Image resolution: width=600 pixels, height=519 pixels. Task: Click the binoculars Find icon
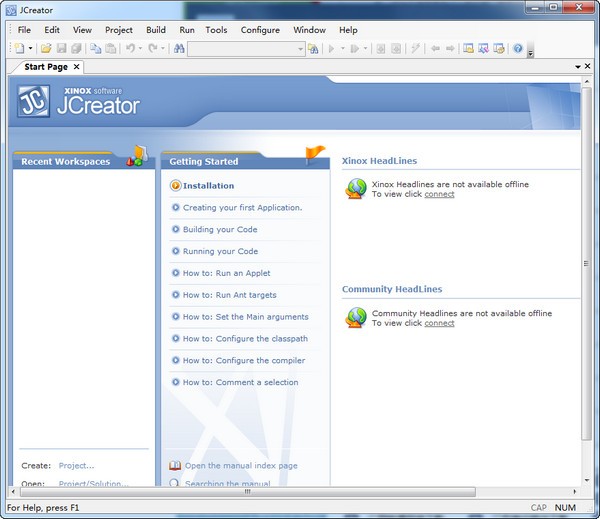[179, 48]
